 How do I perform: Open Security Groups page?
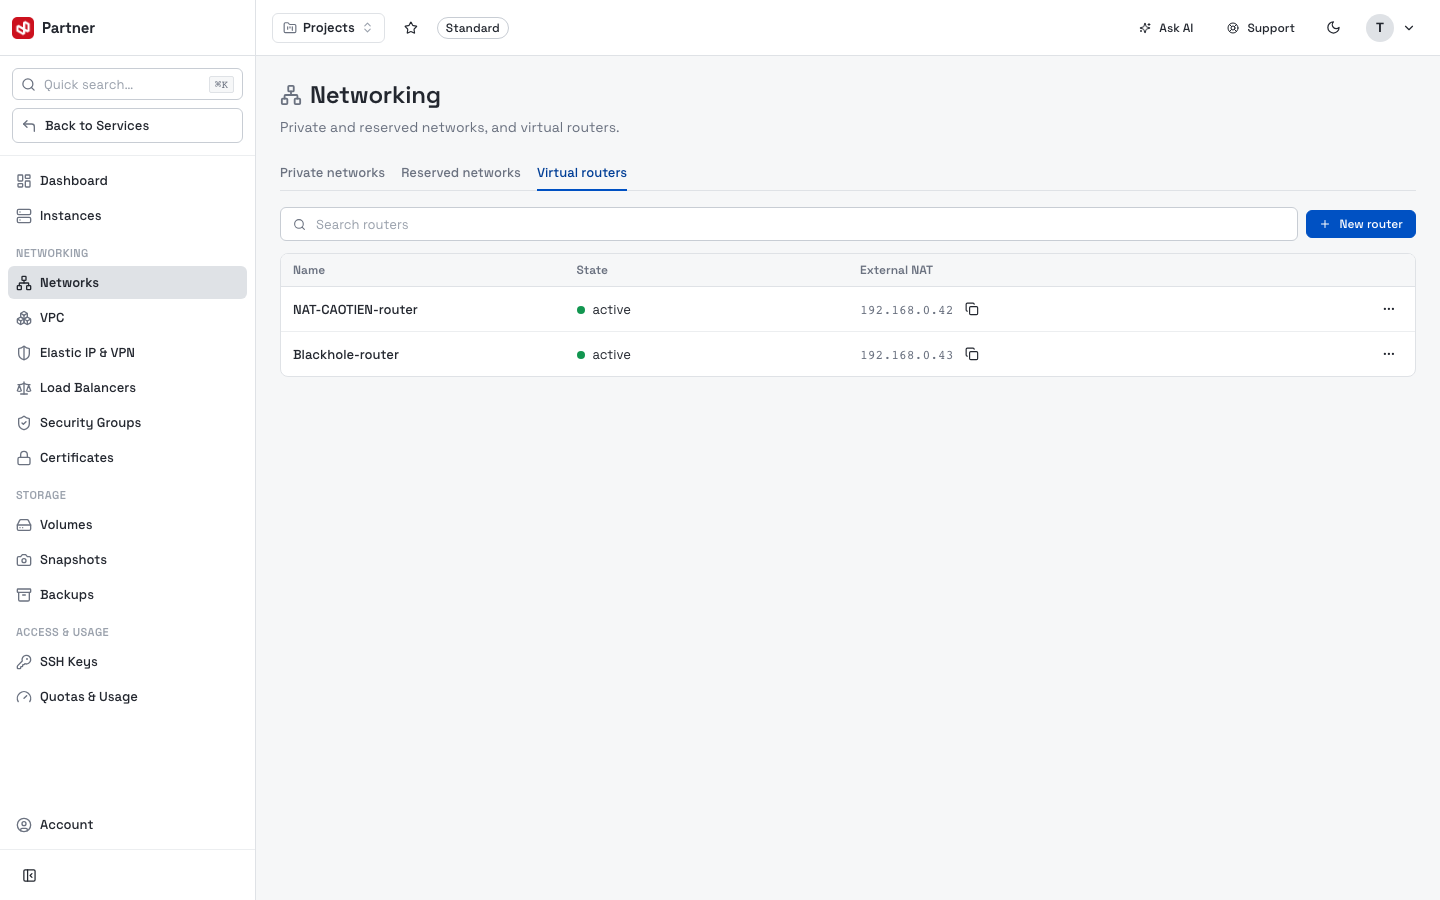(127, 423)
